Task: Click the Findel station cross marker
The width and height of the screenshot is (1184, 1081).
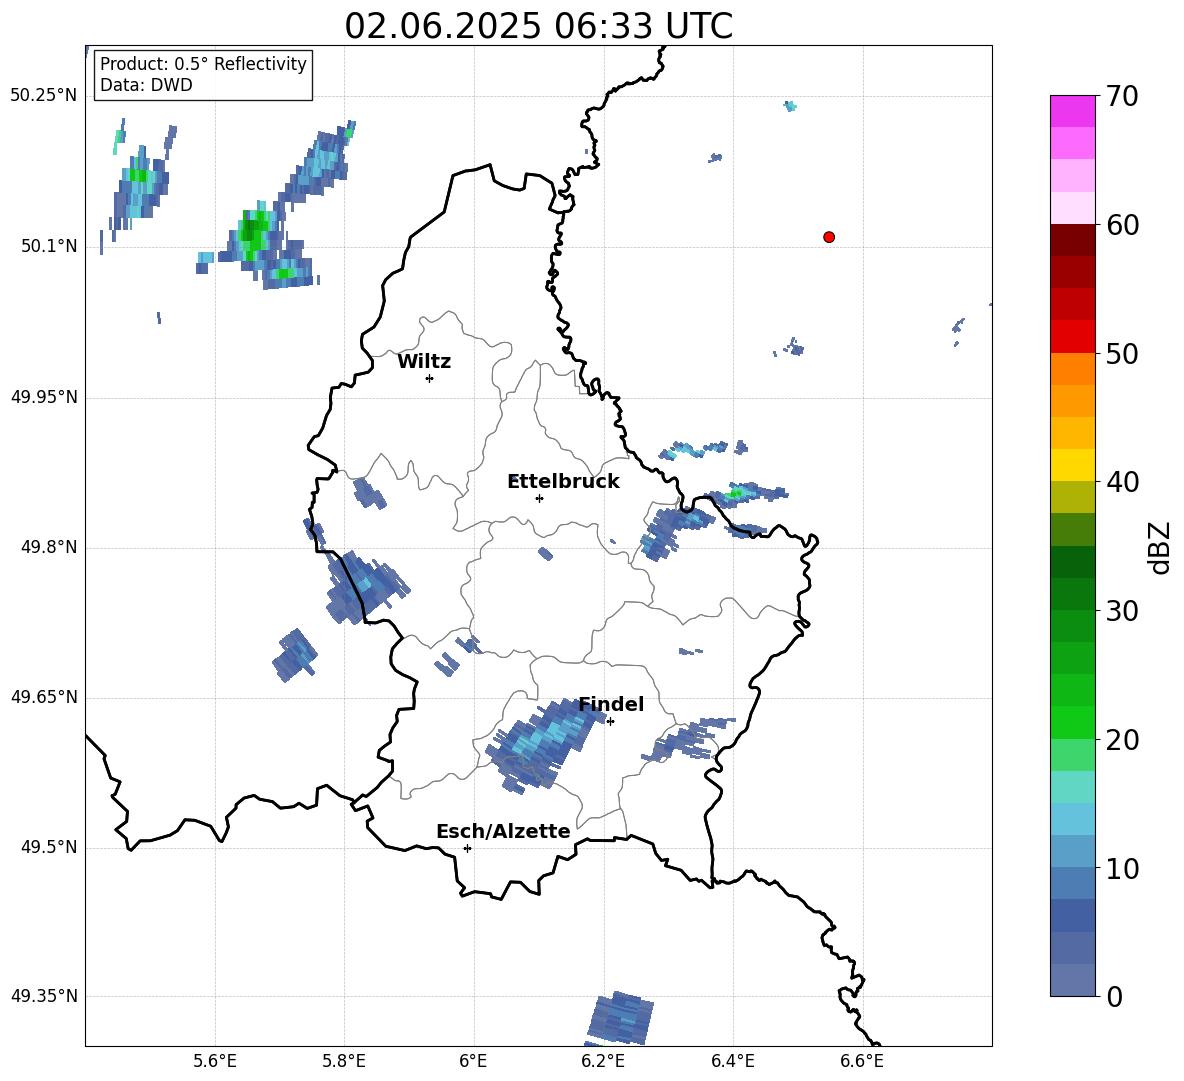Action: pos(610,722)
